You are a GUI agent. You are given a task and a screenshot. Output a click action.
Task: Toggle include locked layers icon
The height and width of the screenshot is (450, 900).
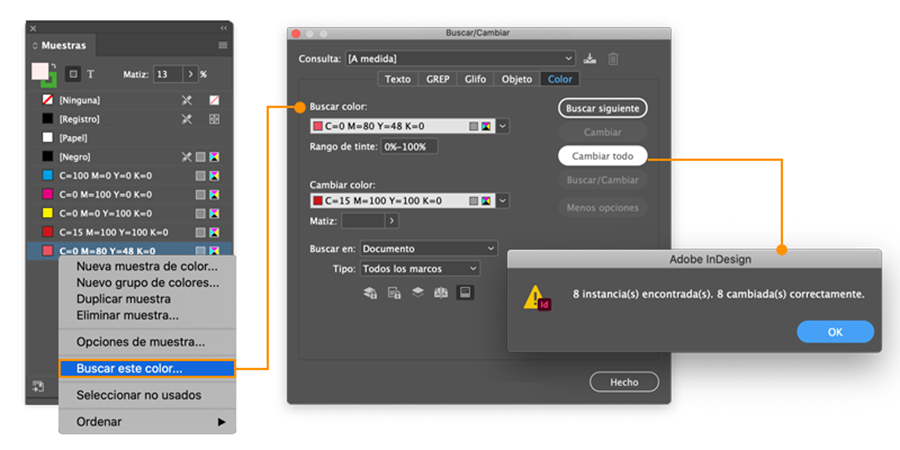click(370, 293)
